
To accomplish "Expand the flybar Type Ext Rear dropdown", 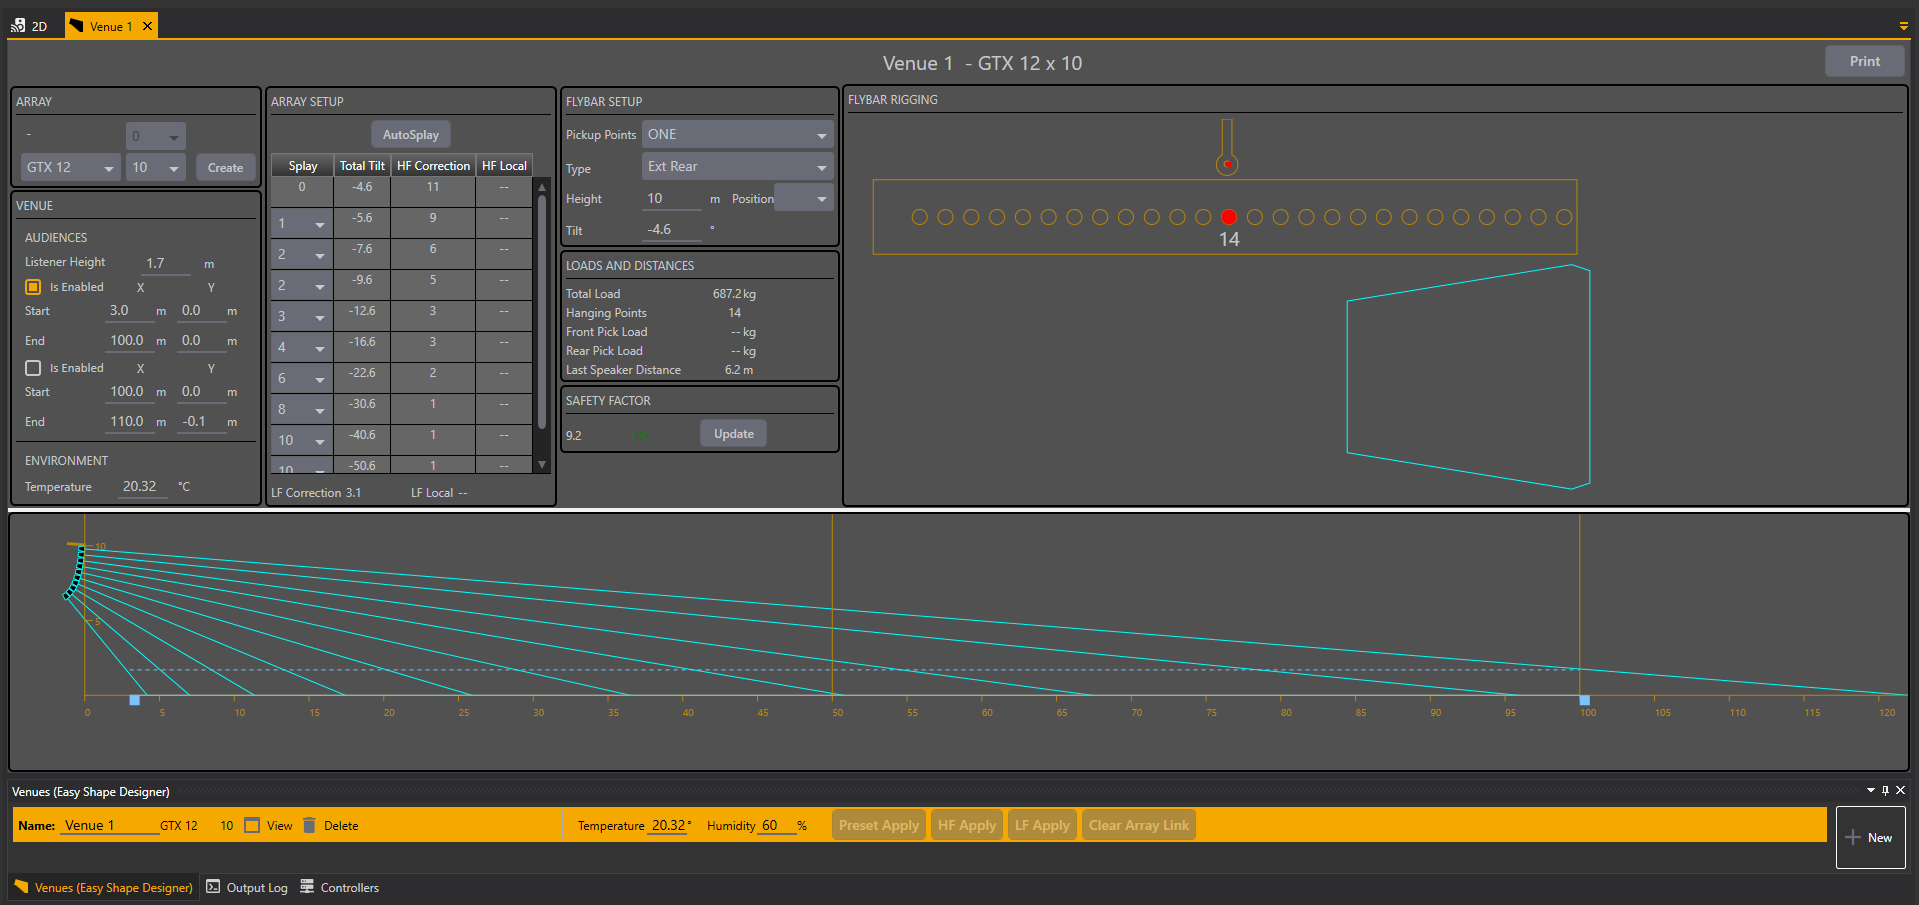I will tap(737, 167).
